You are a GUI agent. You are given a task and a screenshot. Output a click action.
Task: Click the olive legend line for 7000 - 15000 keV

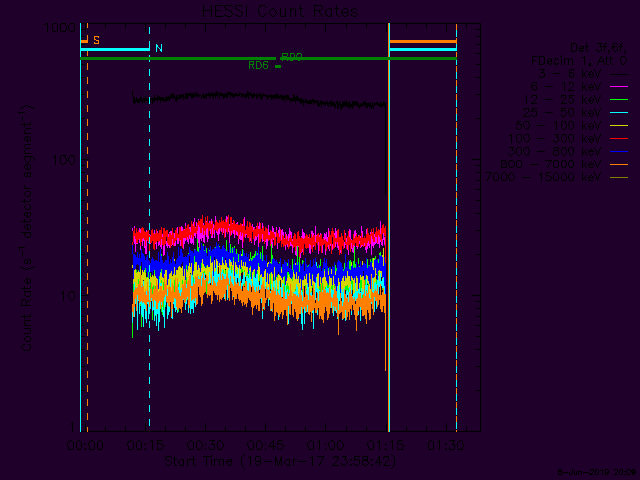tap(619, 178)
